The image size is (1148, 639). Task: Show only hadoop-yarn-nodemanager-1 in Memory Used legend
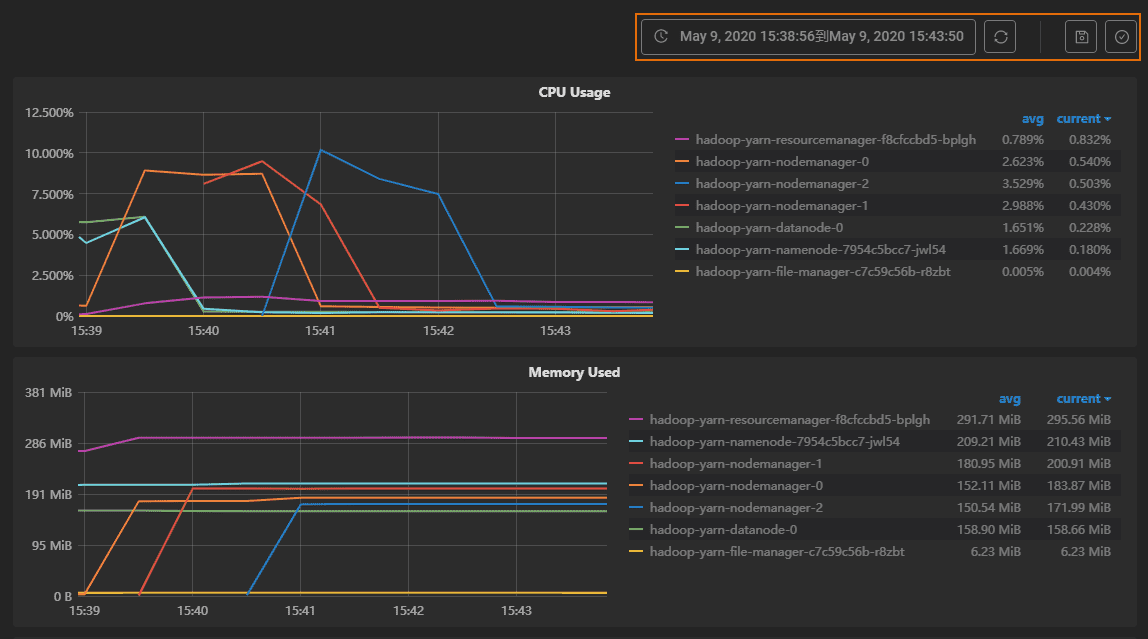click(x=735, y=464)
